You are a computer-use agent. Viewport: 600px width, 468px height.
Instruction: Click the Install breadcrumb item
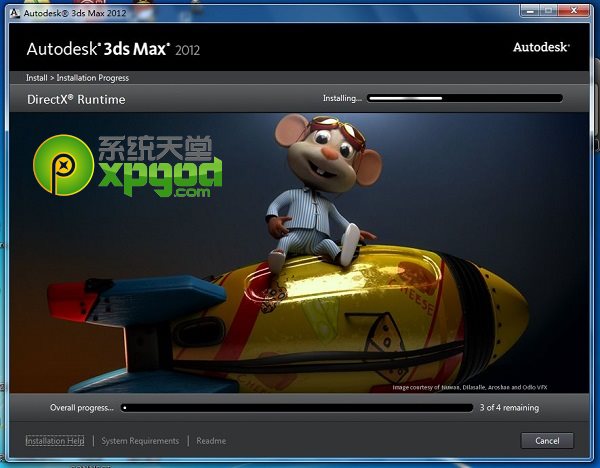[x=38, y=78]
